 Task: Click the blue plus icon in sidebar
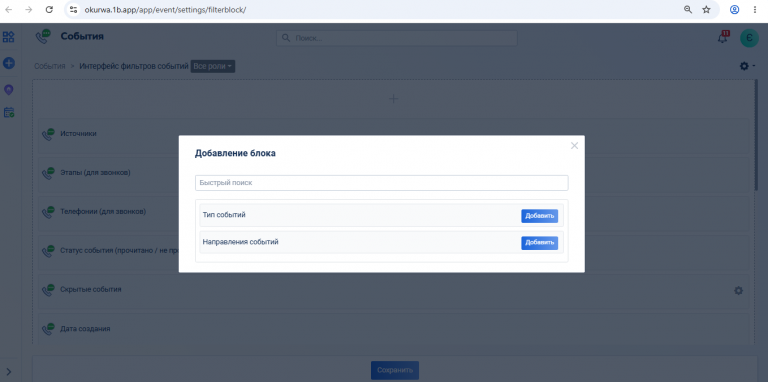9,63
